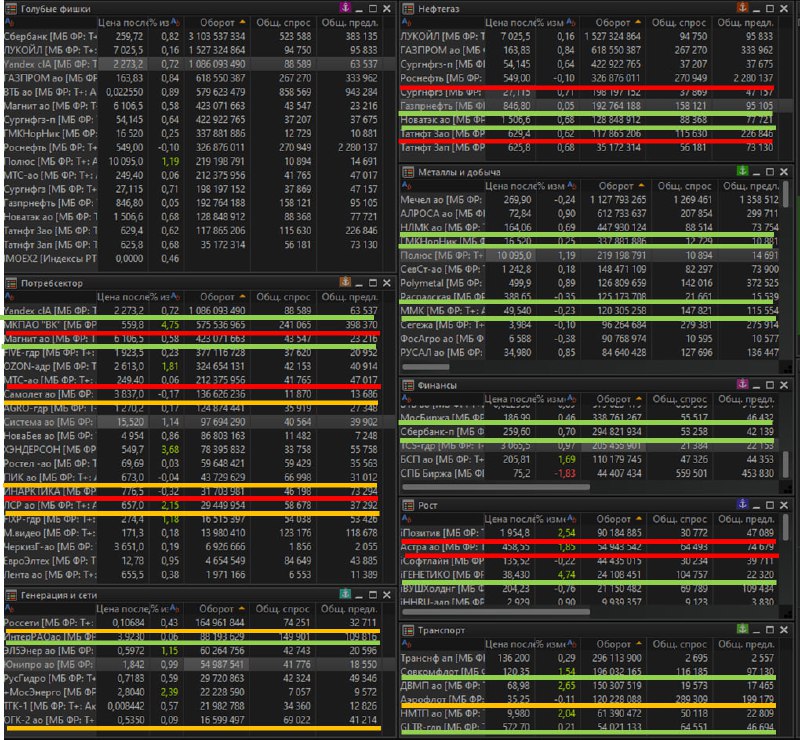Select the IMOEX2 row in Голубые фишки

[x=199, y=258]
